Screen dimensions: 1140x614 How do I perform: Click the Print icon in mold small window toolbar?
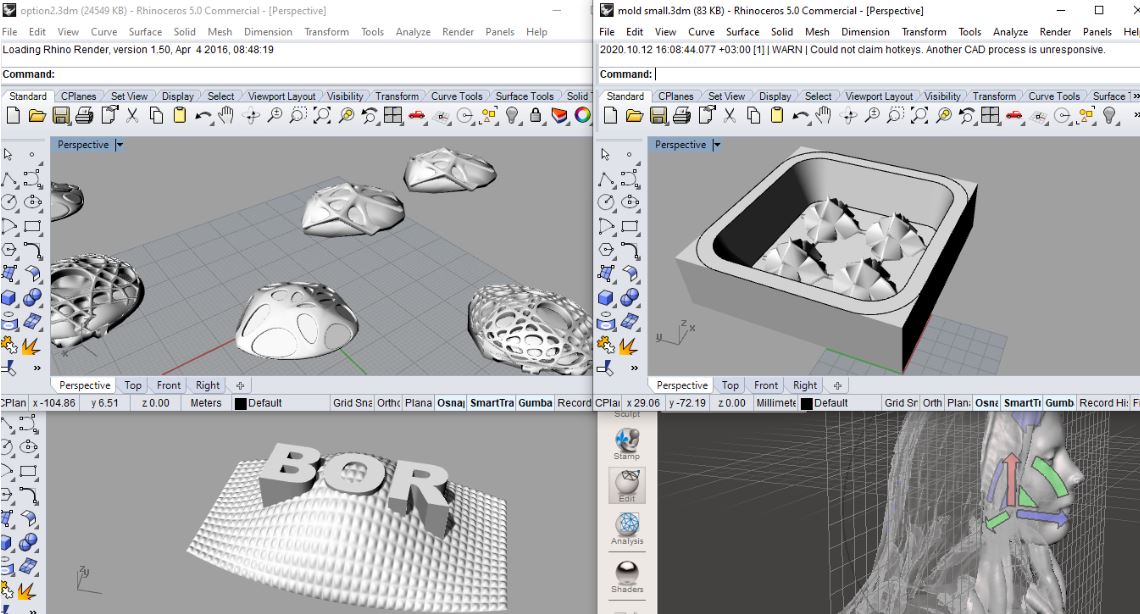(x=680, y=116)
